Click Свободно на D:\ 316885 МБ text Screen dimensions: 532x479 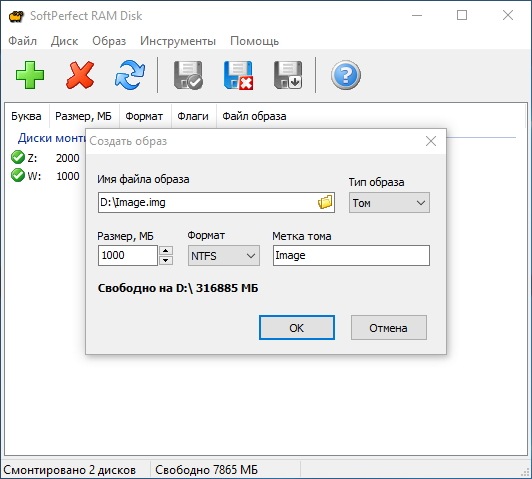click(x=178, y=288)
